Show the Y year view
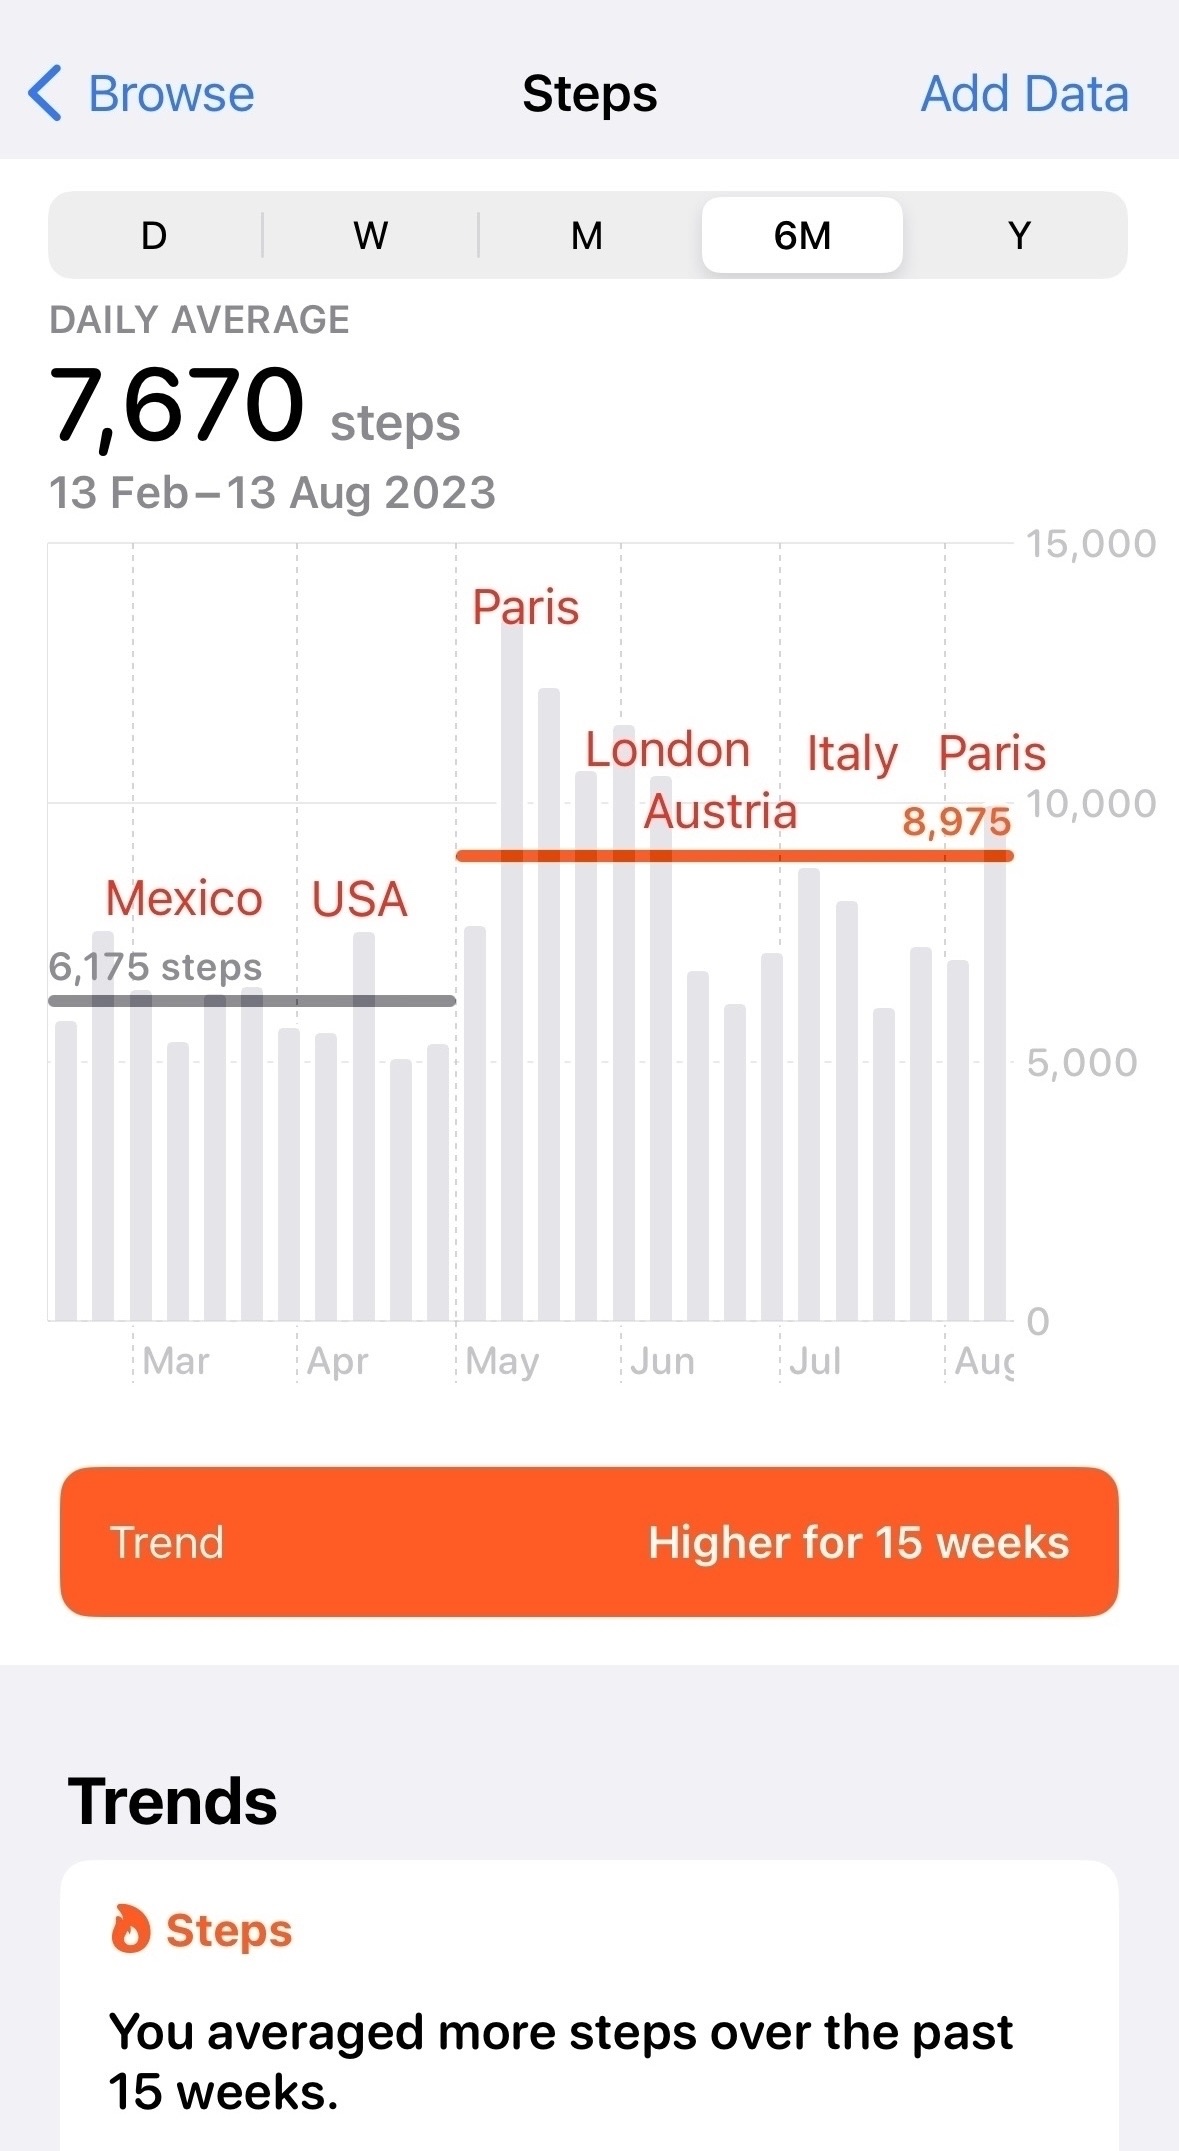The image size is (1179, 2151). [x=1019, y=236]
